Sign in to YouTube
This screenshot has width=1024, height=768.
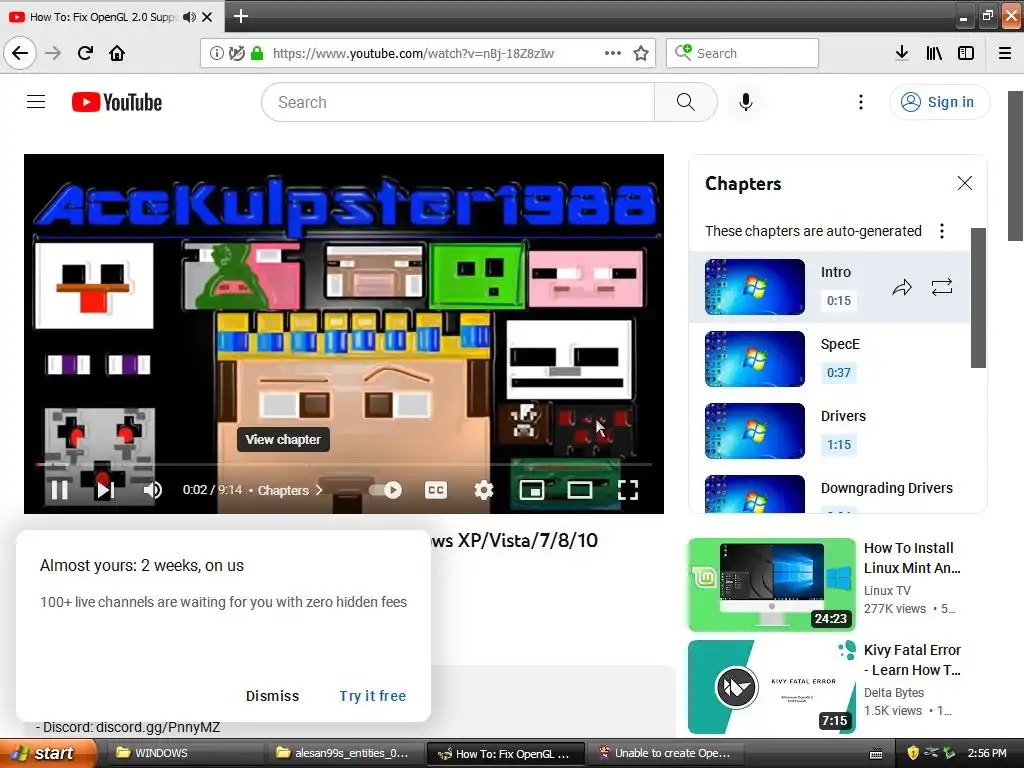pos(939,102)
